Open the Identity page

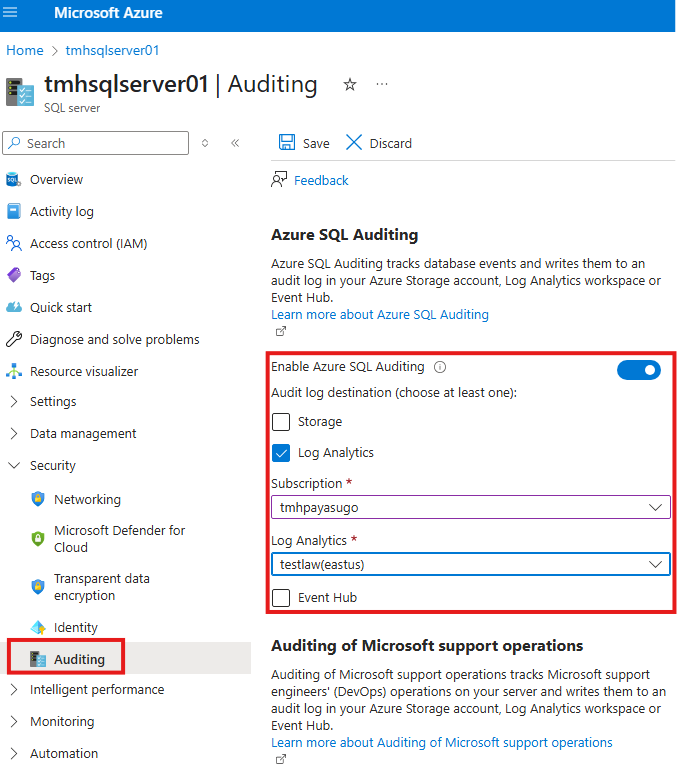tap(76, 627)
